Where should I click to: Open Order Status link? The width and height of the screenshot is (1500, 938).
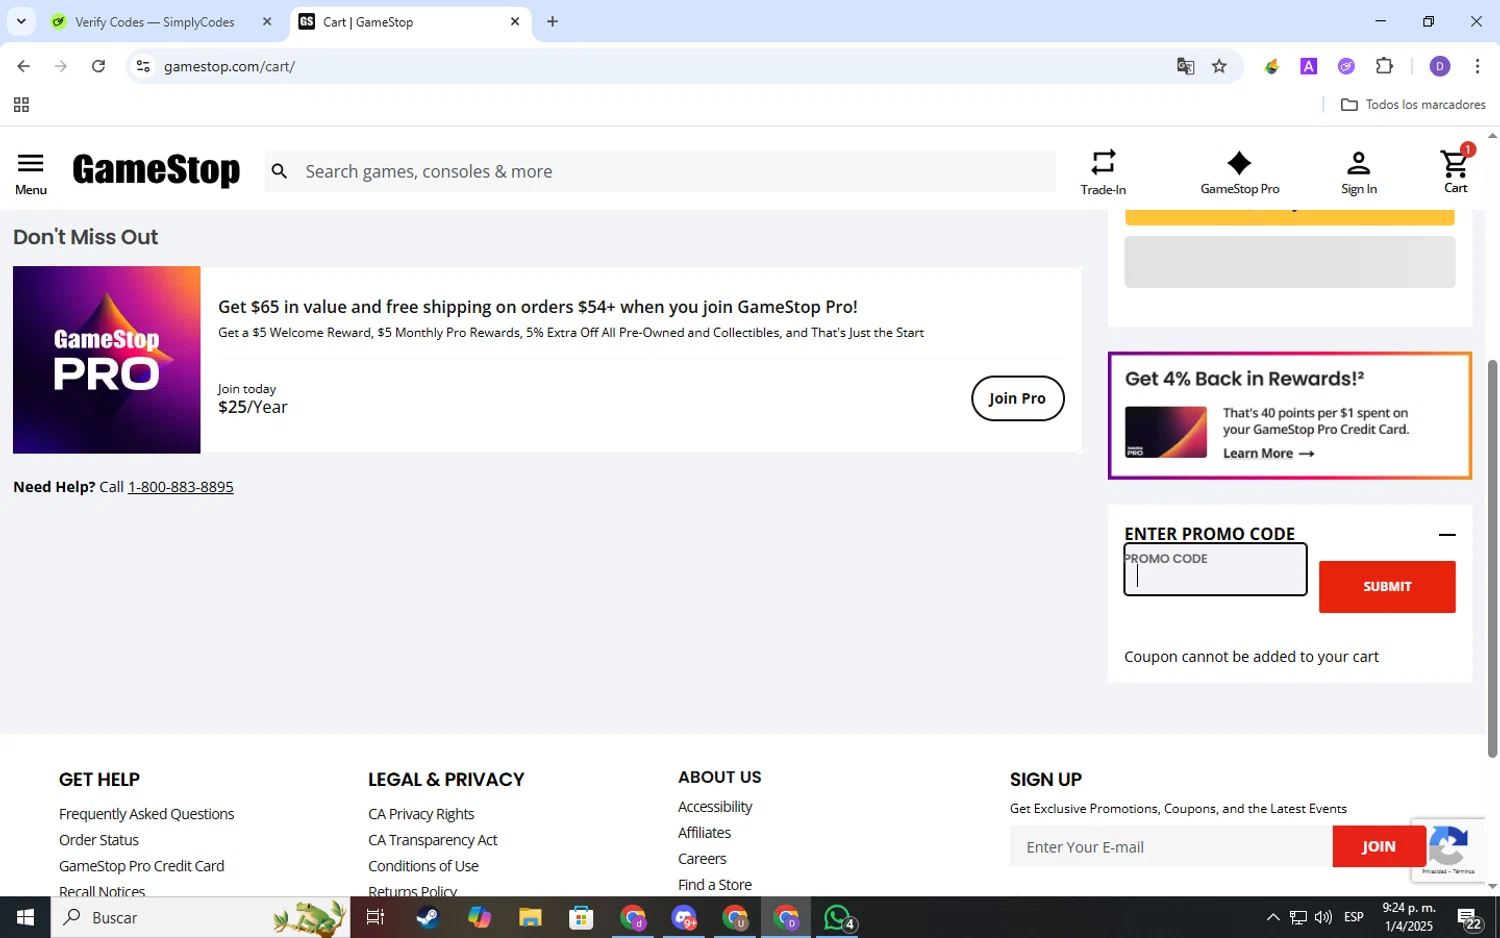[98, 840]
